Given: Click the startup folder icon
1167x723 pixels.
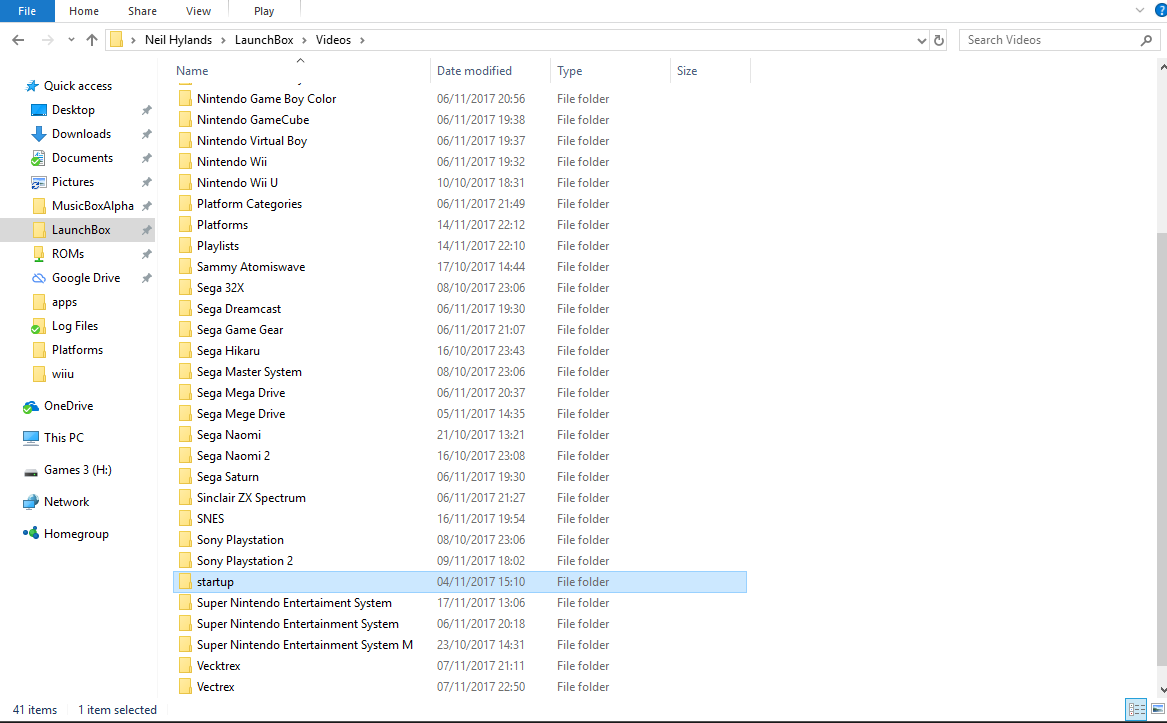Looking at the screenshot, I should (x=185, y=582).
